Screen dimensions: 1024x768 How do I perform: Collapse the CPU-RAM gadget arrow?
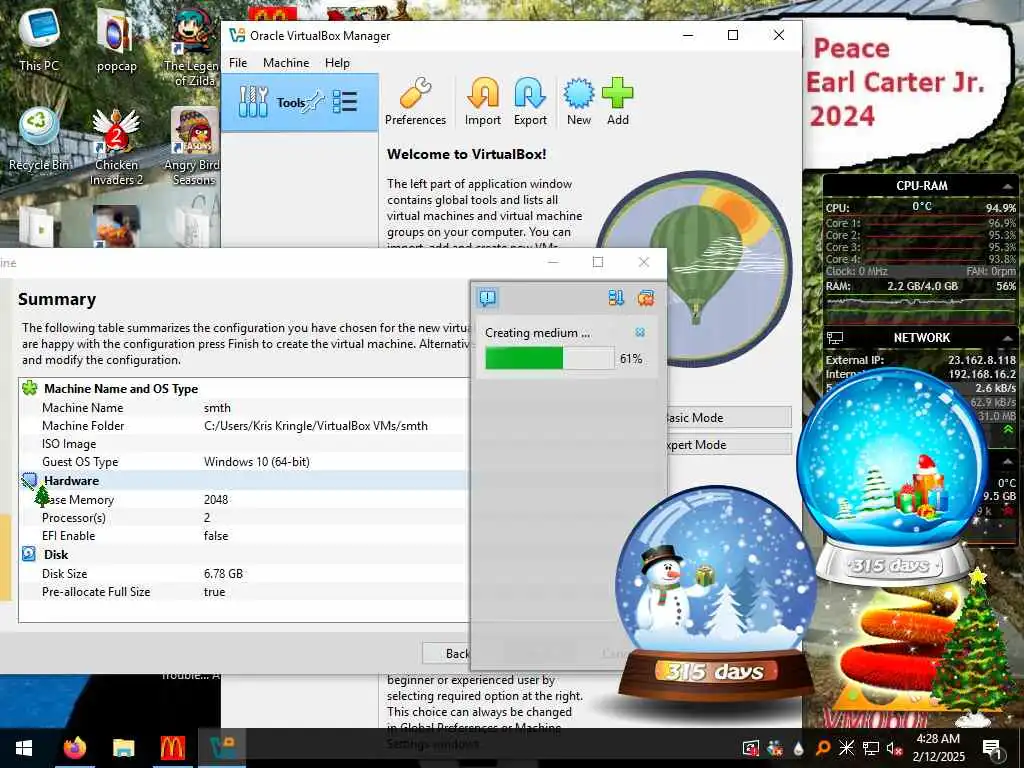pos(1008,186)
